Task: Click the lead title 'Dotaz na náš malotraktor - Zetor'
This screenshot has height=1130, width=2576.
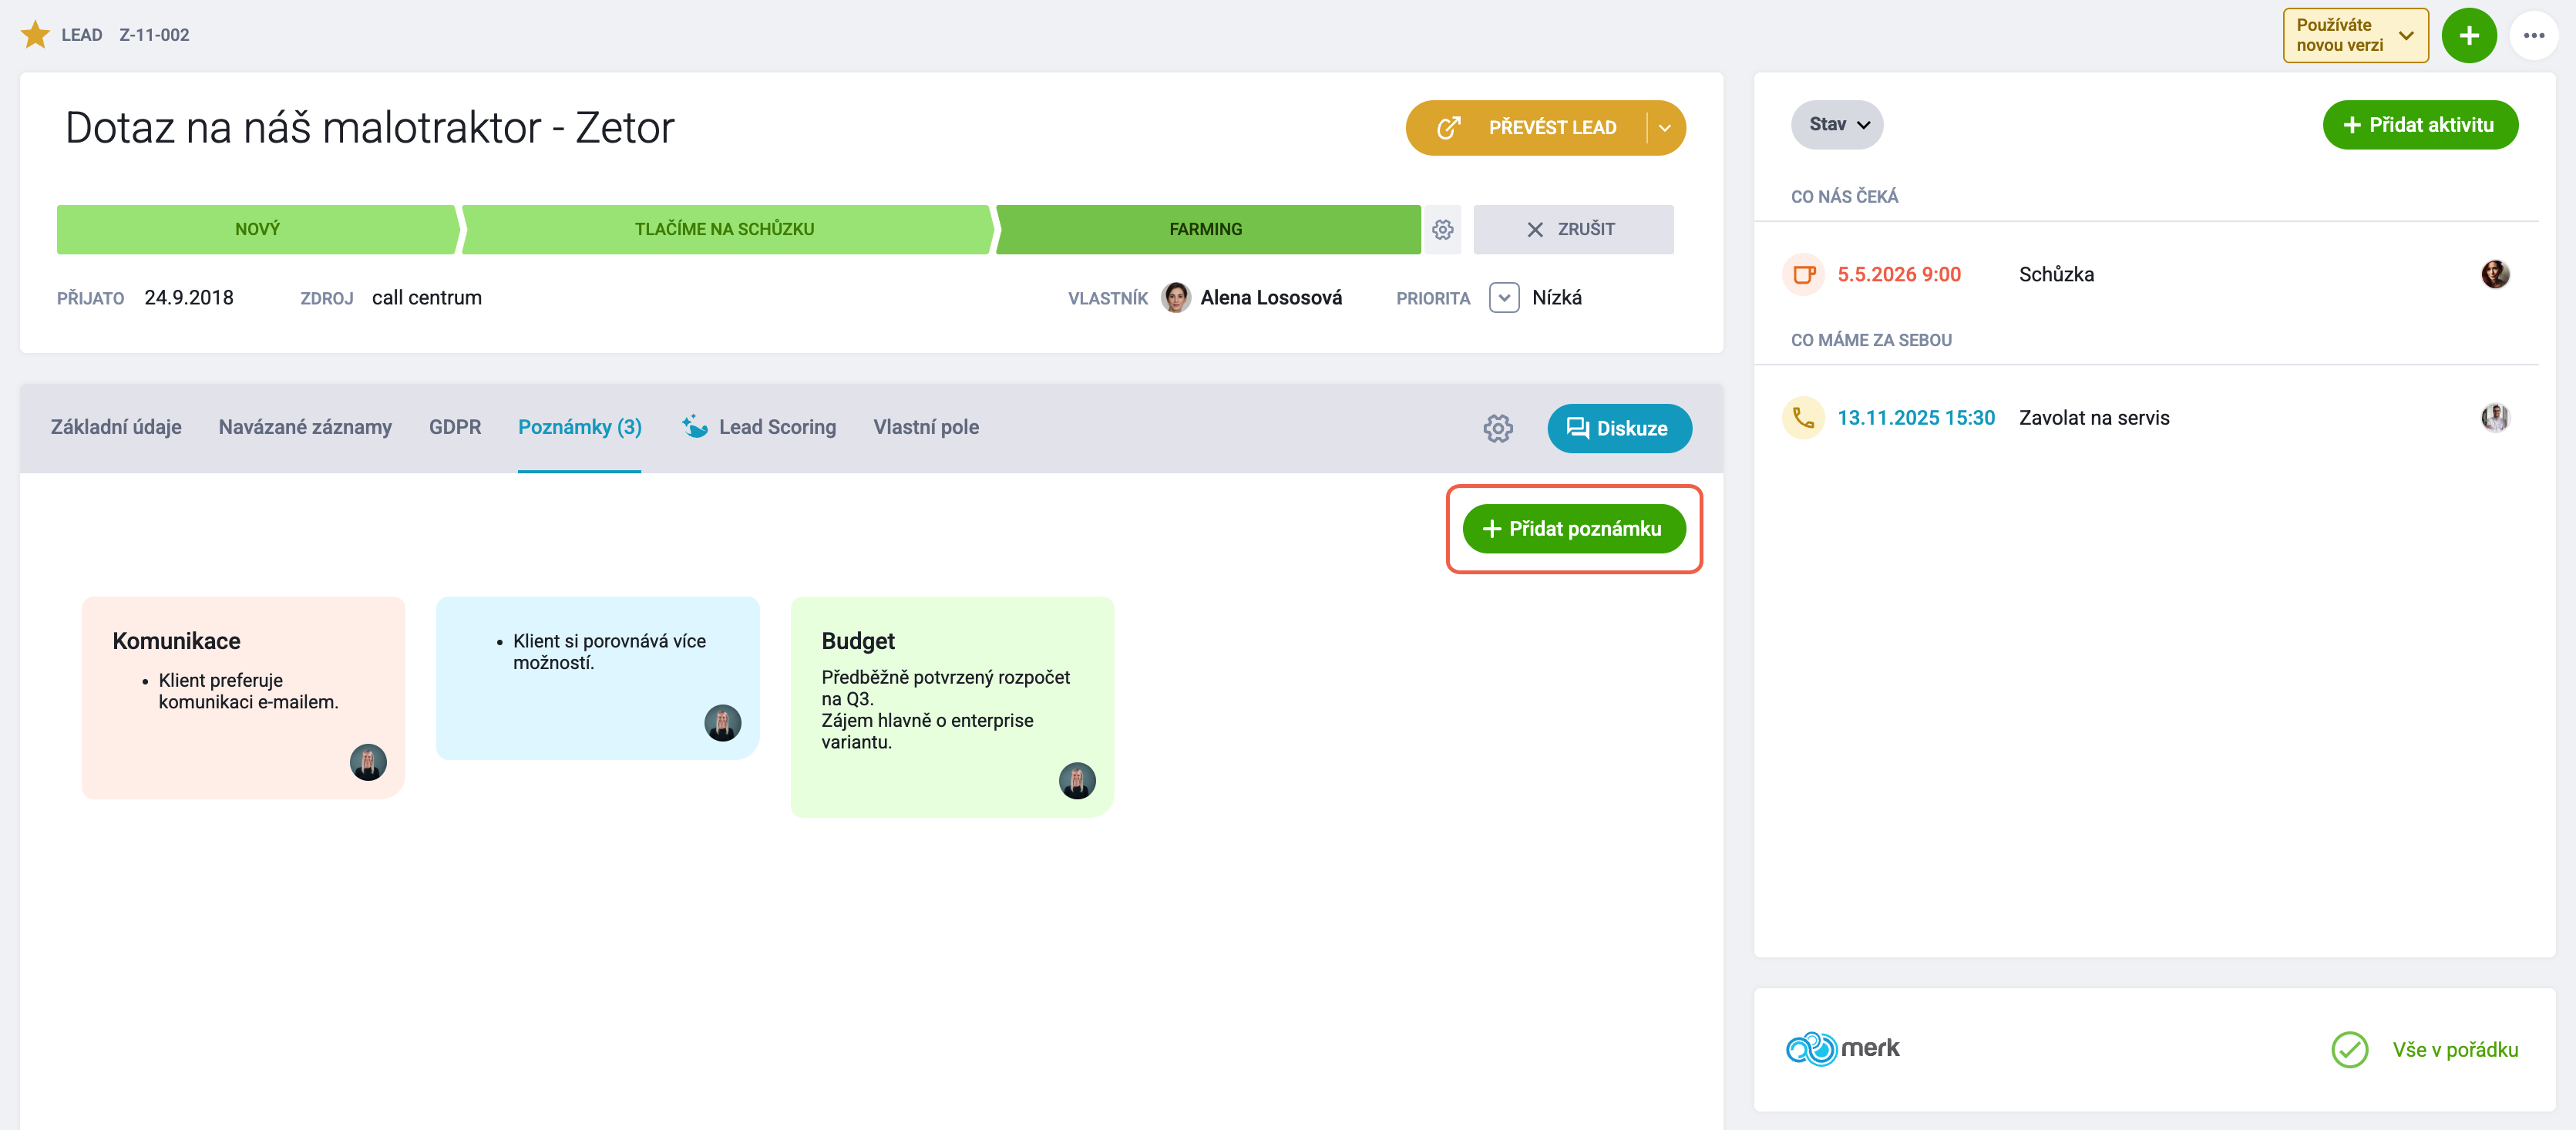Action: click(x=369, y=128)
